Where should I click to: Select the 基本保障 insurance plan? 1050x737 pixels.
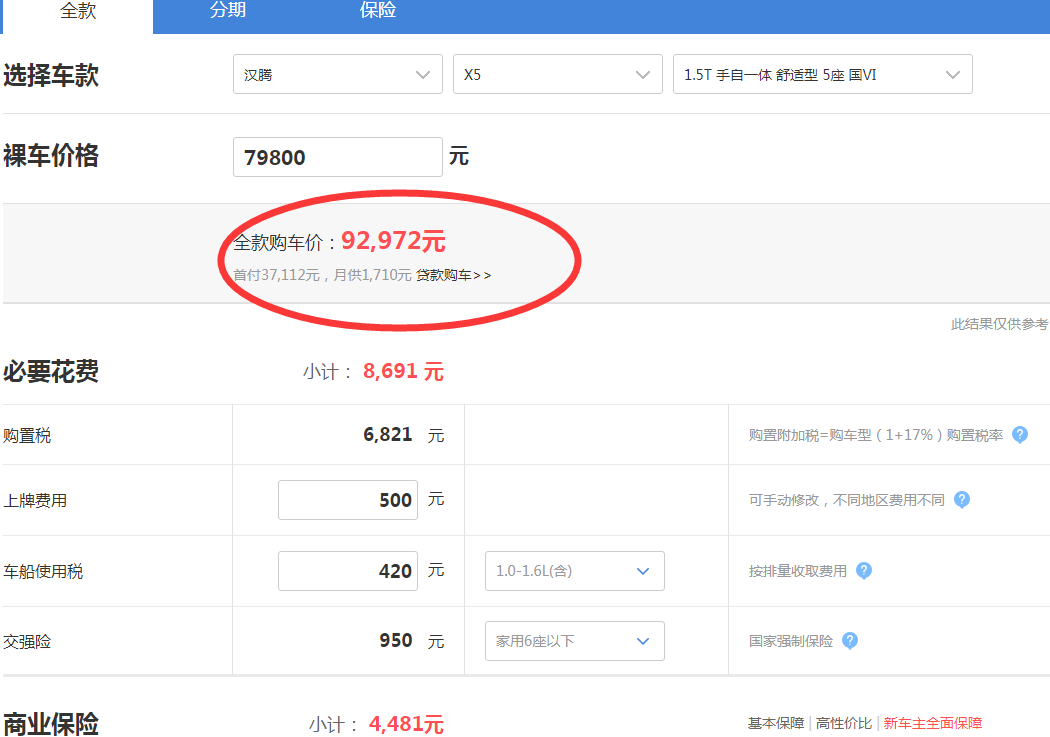point(776,723)
